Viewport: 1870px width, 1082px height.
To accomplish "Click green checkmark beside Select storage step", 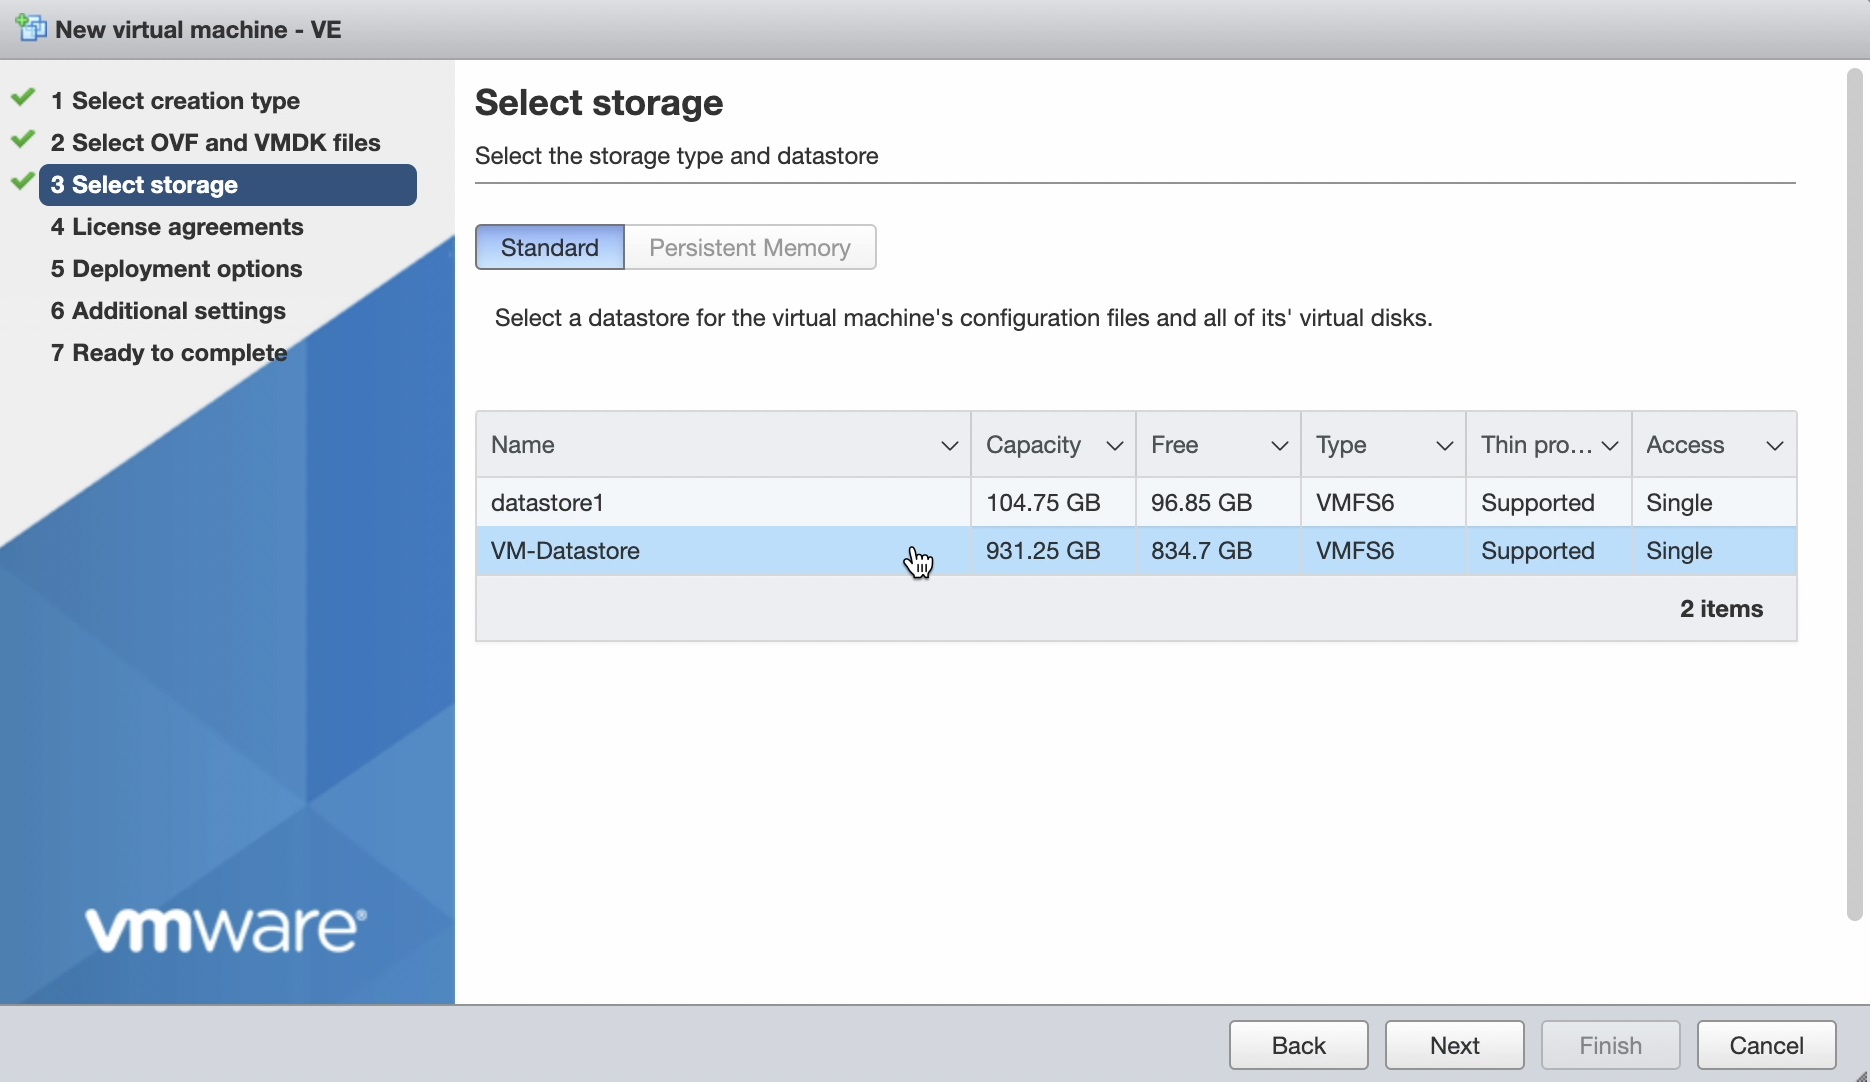I will tap(23, 183).
